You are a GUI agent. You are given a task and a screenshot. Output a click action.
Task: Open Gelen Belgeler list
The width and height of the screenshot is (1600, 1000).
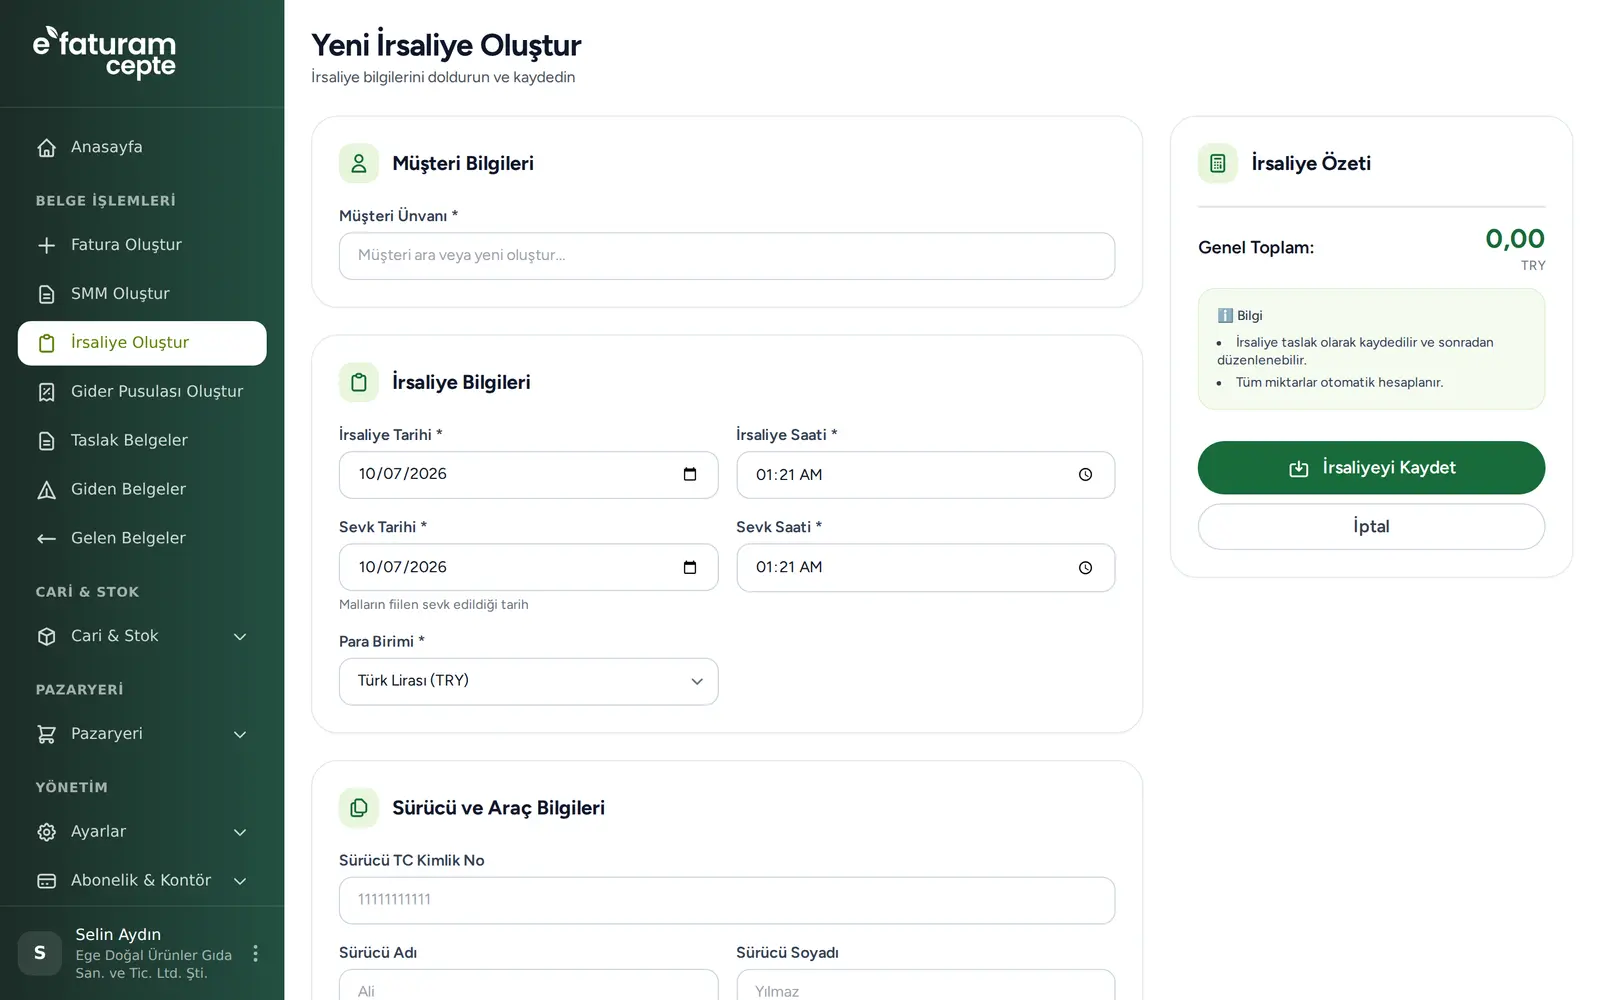tap(142, 539)
